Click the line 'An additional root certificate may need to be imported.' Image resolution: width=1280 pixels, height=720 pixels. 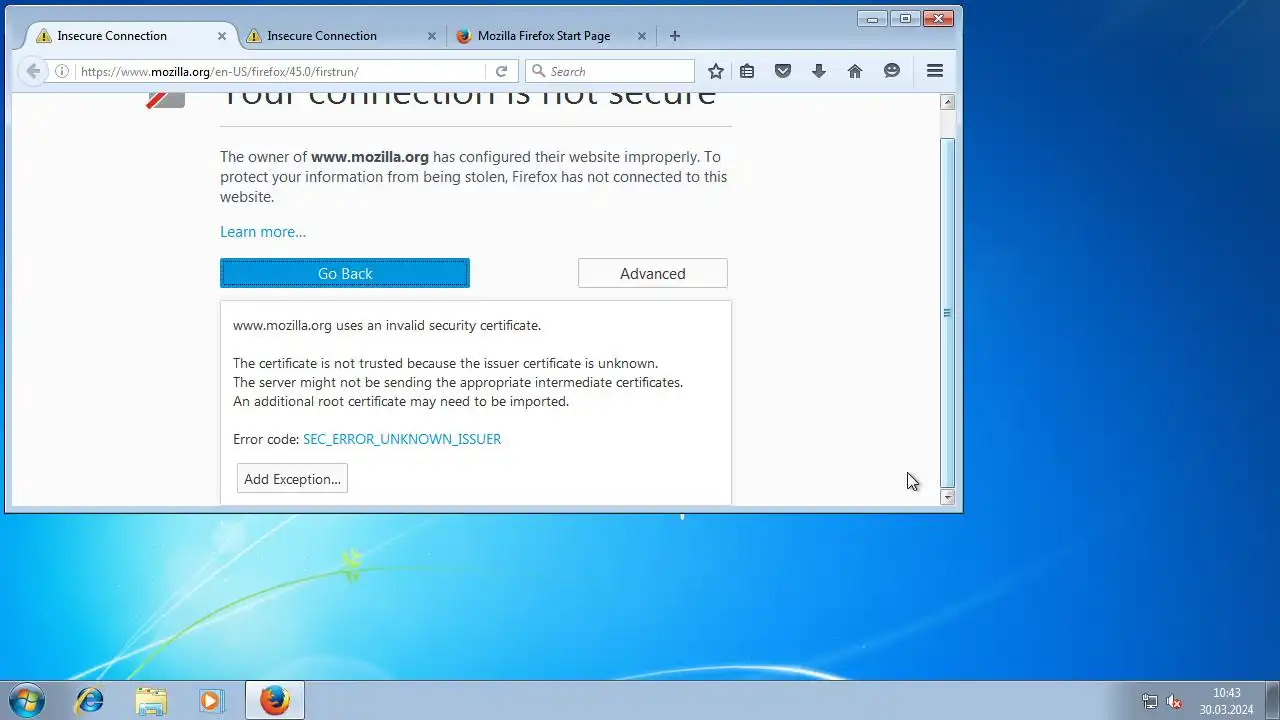(401, 401)
